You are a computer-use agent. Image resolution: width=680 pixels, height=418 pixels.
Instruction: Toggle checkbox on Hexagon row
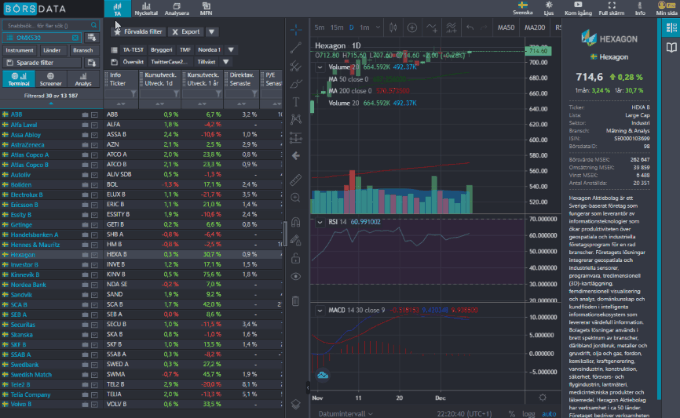point(95,255)
